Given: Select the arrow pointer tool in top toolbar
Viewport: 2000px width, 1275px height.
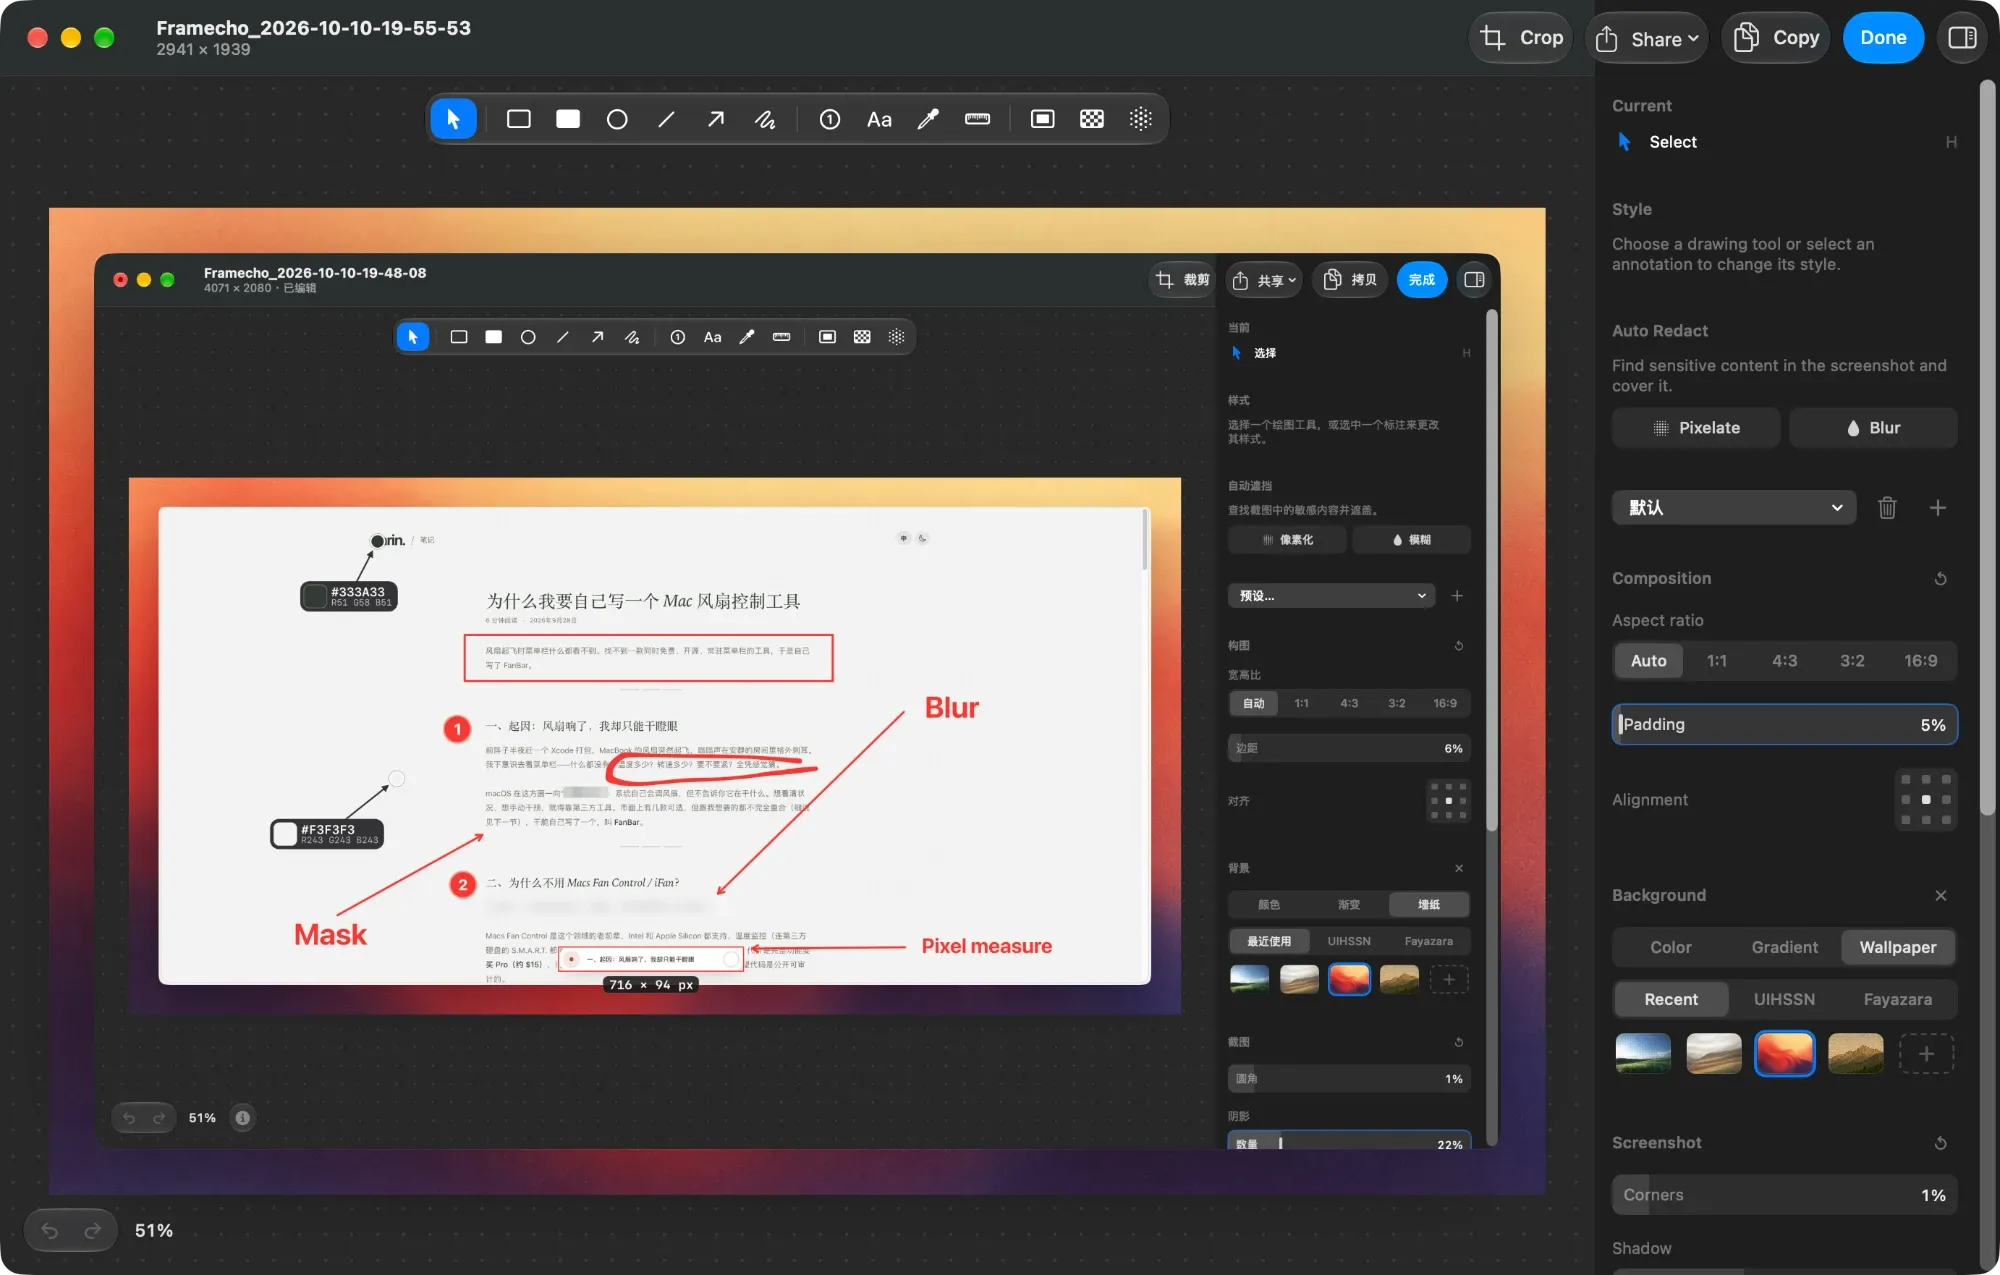Looking at the screenshot, I should 453,119.
